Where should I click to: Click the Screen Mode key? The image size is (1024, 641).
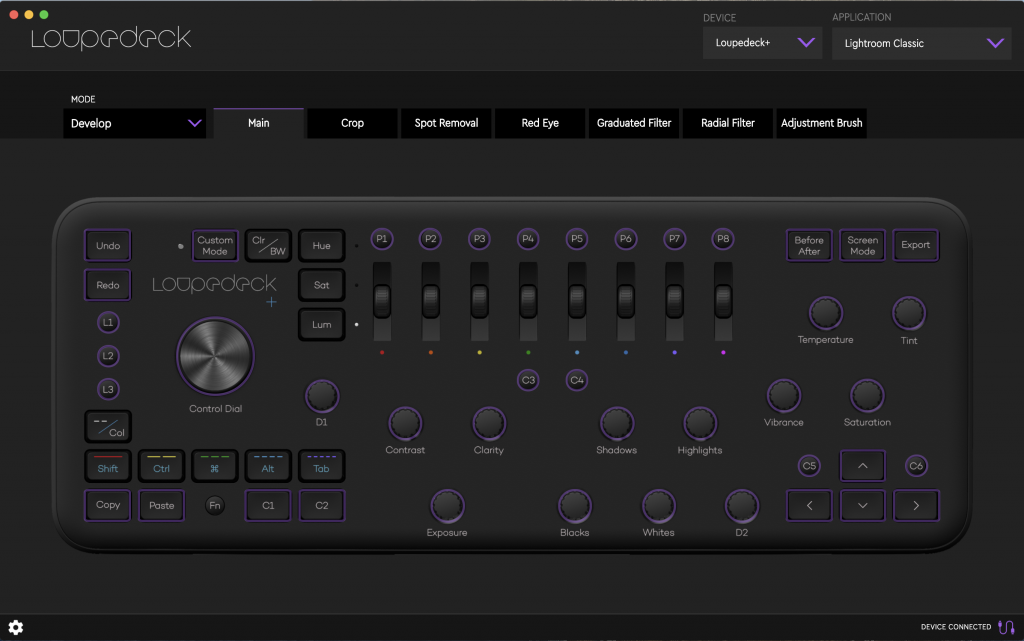pyautogui.click(x=863, y=245)
